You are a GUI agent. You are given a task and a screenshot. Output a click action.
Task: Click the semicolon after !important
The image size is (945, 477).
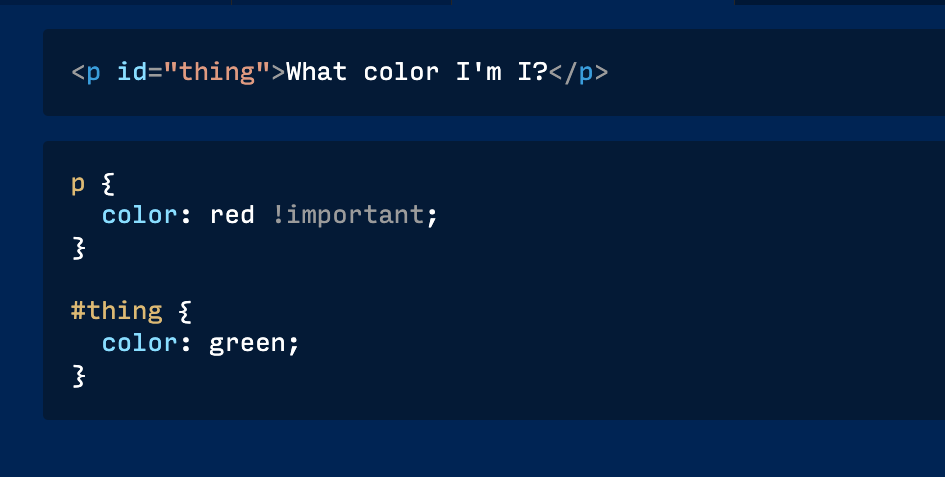pos(432,215)
